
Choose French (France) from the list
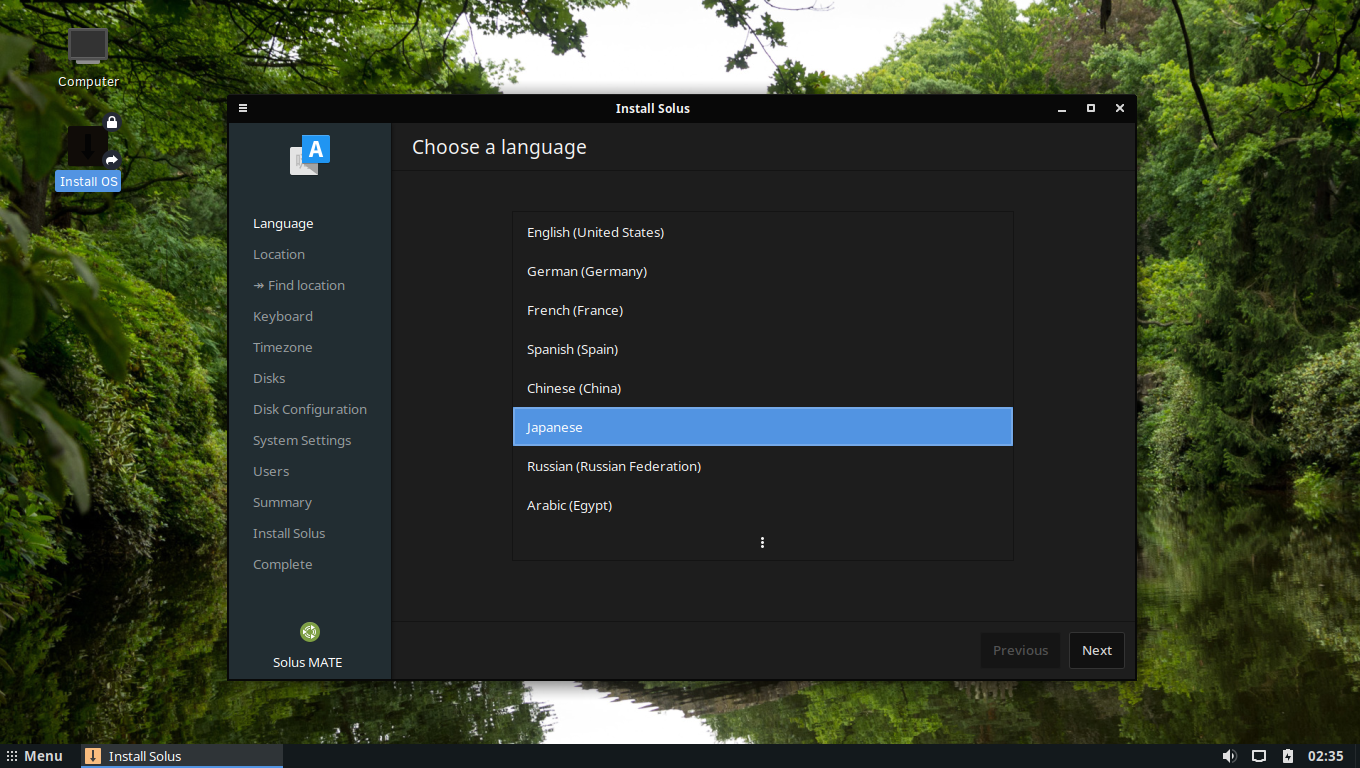(x=763, y=310)
